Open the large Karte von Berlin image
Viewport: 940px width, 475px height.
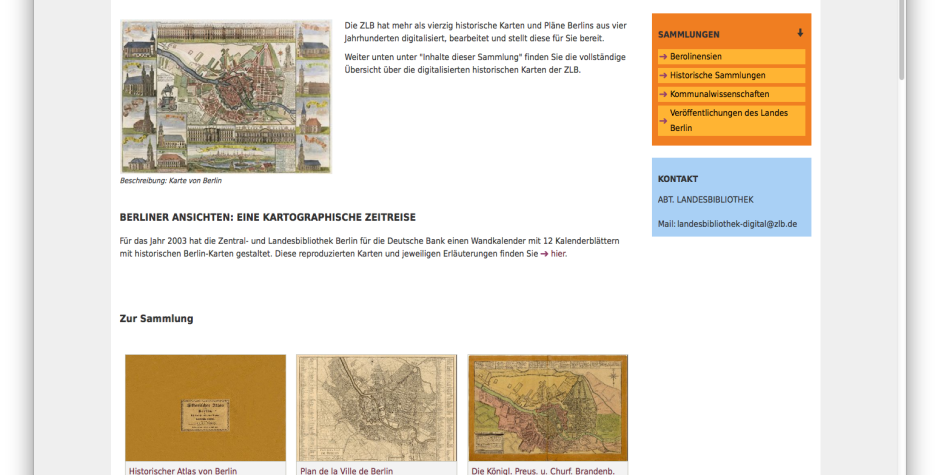click(x=226, y=97)
